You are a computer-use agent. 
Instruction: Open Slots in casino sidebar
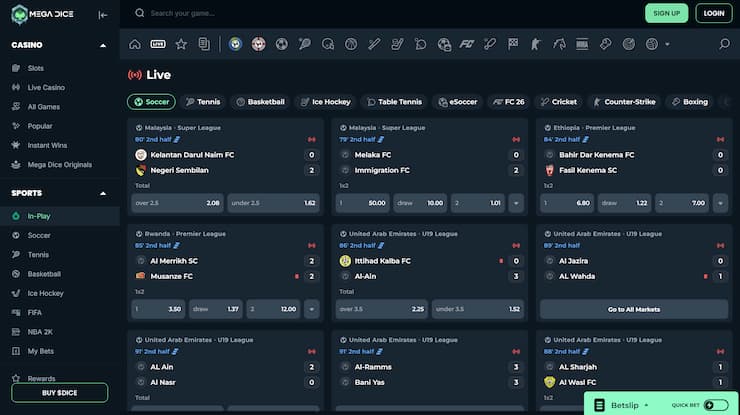[35, 68]
